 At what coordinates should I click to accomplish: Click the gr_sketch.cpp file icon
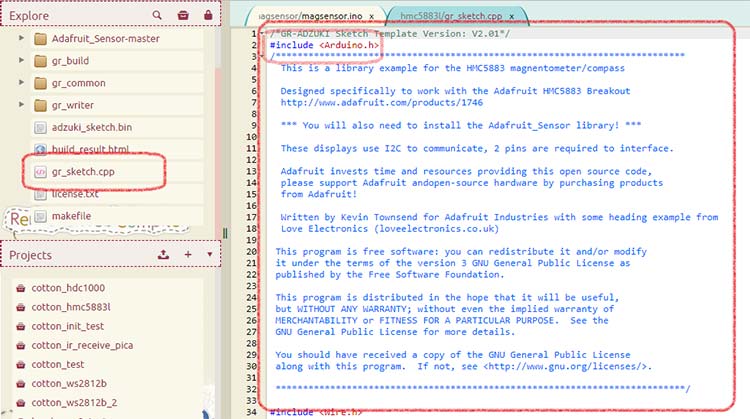click(x=41, y=171)
